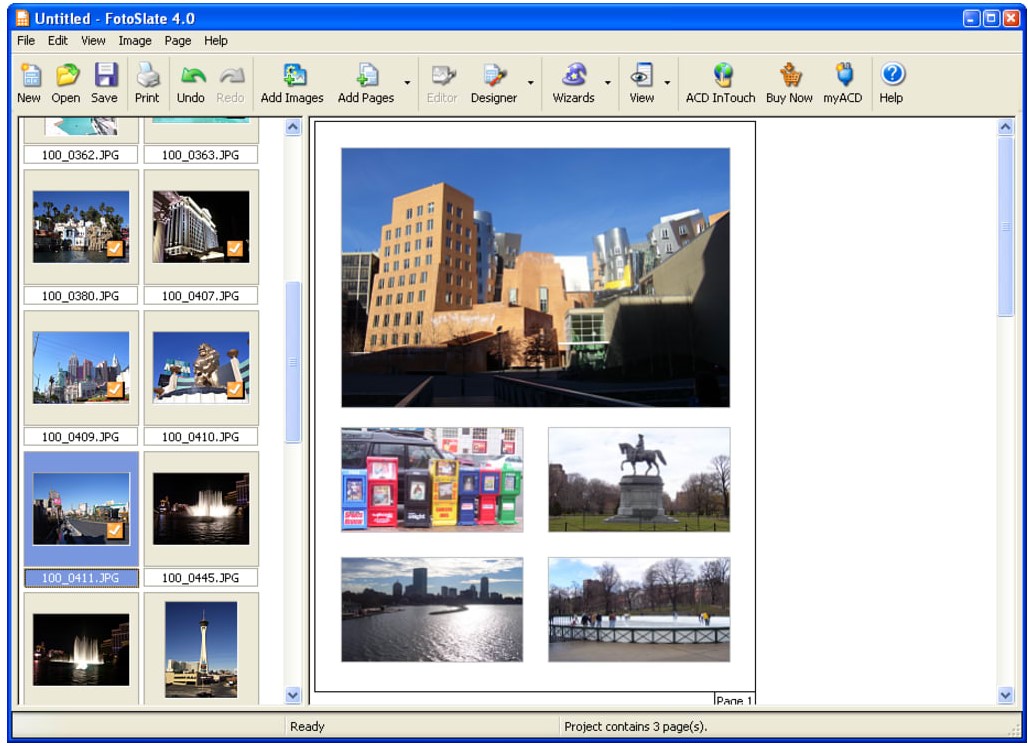1028x746 pixels.
Task: Click the Redo toolbar icon
Action: 230,83
